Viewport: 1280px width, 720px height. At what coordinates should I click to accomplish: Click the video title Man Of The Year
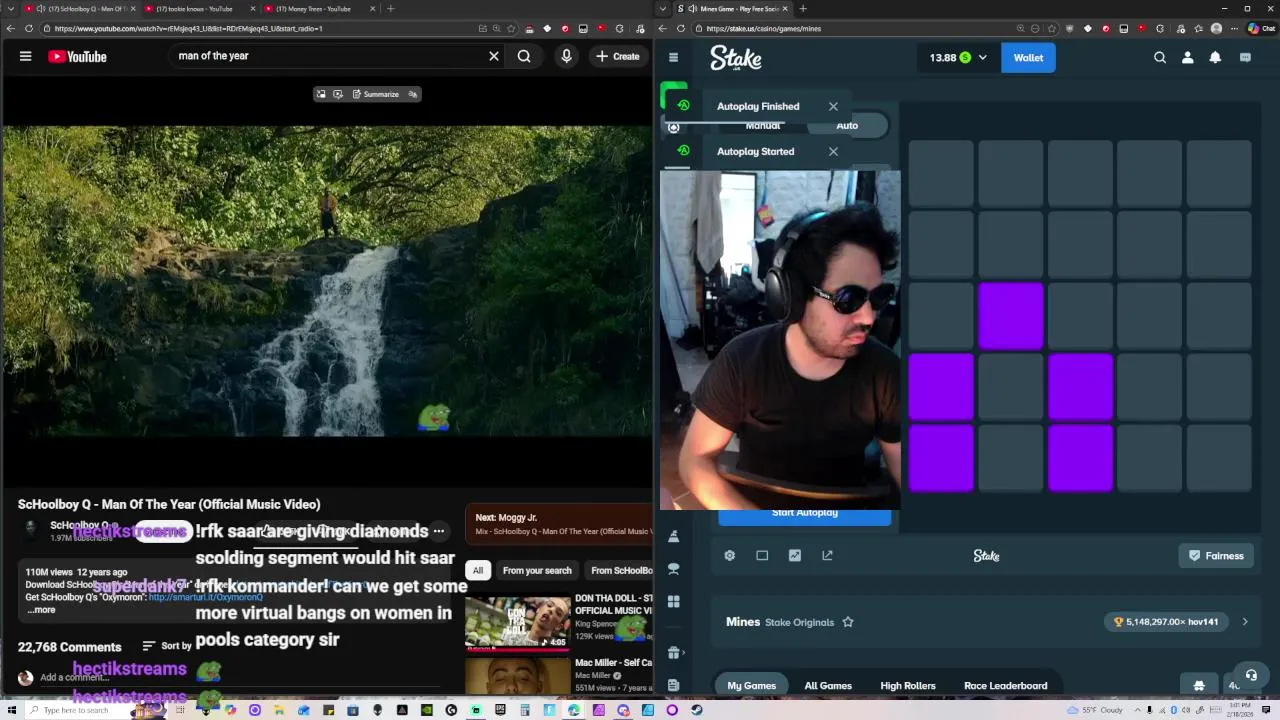point(169,504)
